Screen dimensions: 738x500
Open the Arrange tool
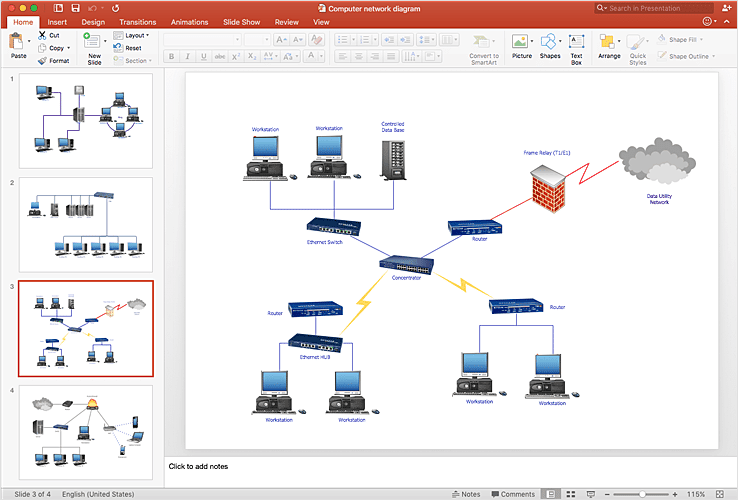tap(607, 41)
